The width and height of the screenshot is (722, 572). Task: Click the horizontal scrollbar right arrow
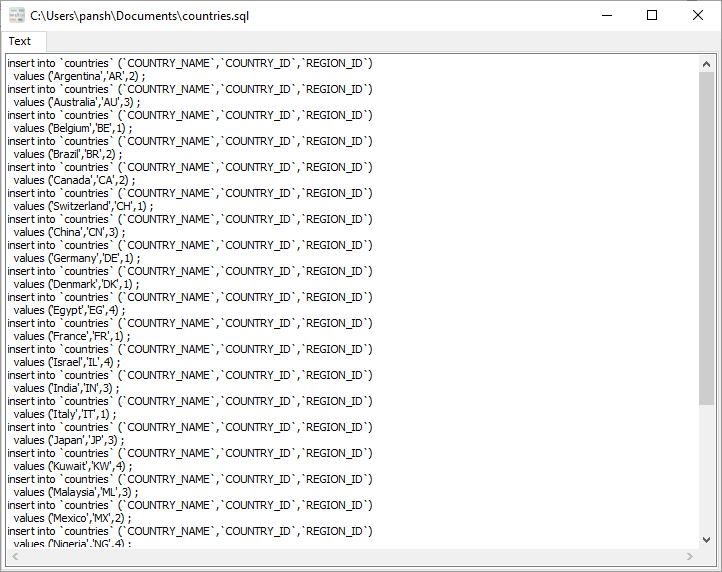click(690, 556)
